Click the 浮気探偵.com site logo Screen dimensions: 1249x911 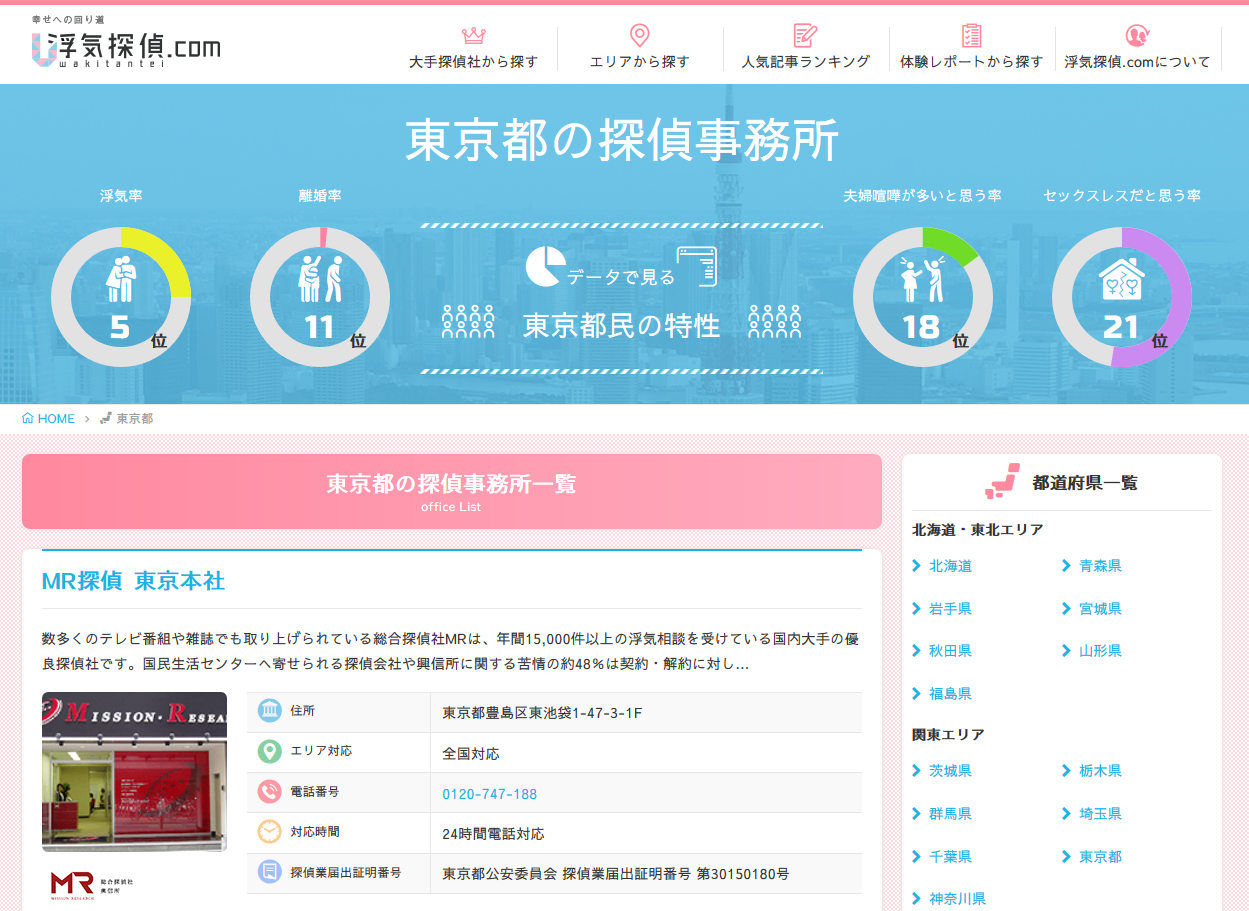click(x=126, y=44)
